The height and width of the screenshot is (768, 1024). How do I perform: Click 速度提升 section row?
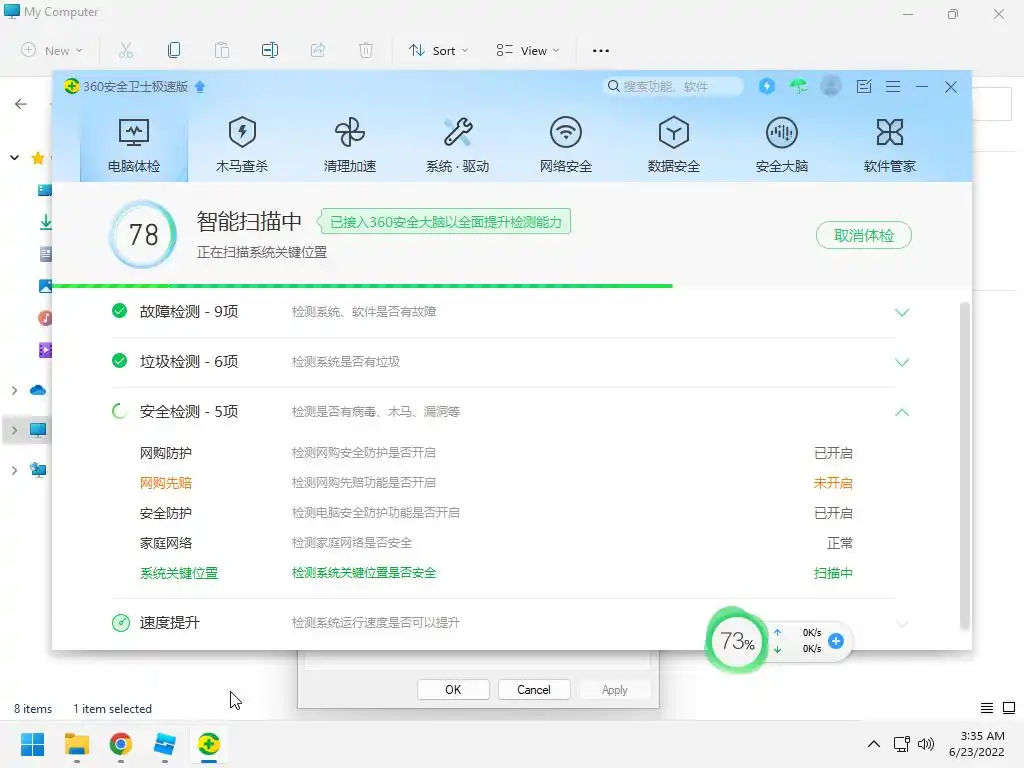503,622
